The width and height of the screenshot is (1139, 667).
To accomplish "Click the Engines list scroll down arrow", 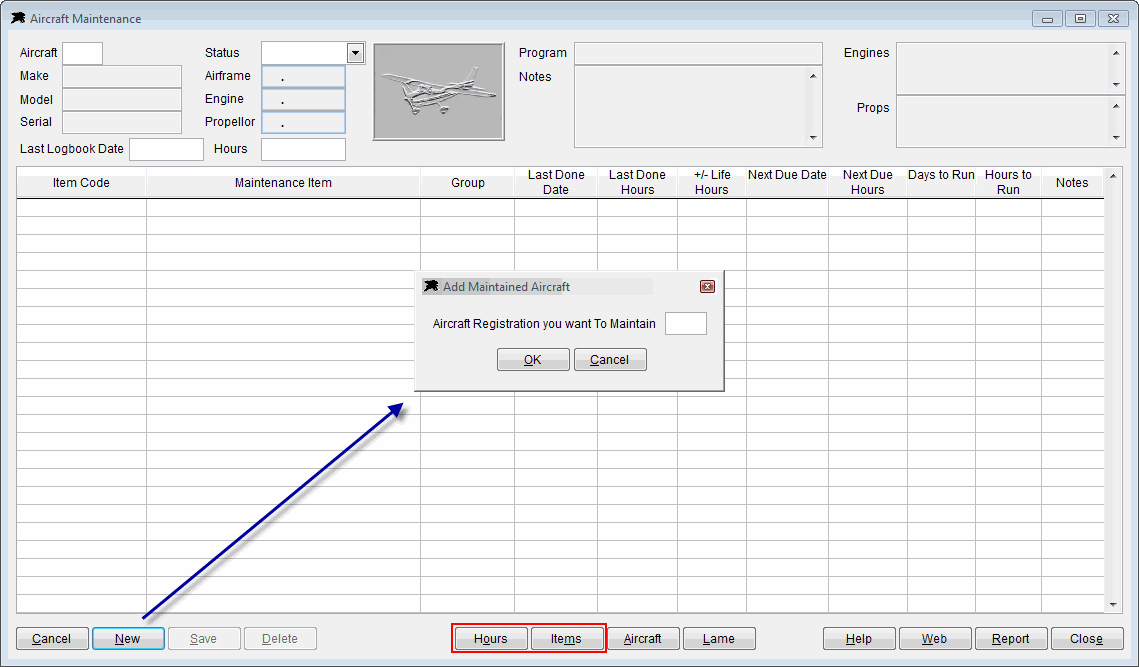I will tap(1116, 85).
